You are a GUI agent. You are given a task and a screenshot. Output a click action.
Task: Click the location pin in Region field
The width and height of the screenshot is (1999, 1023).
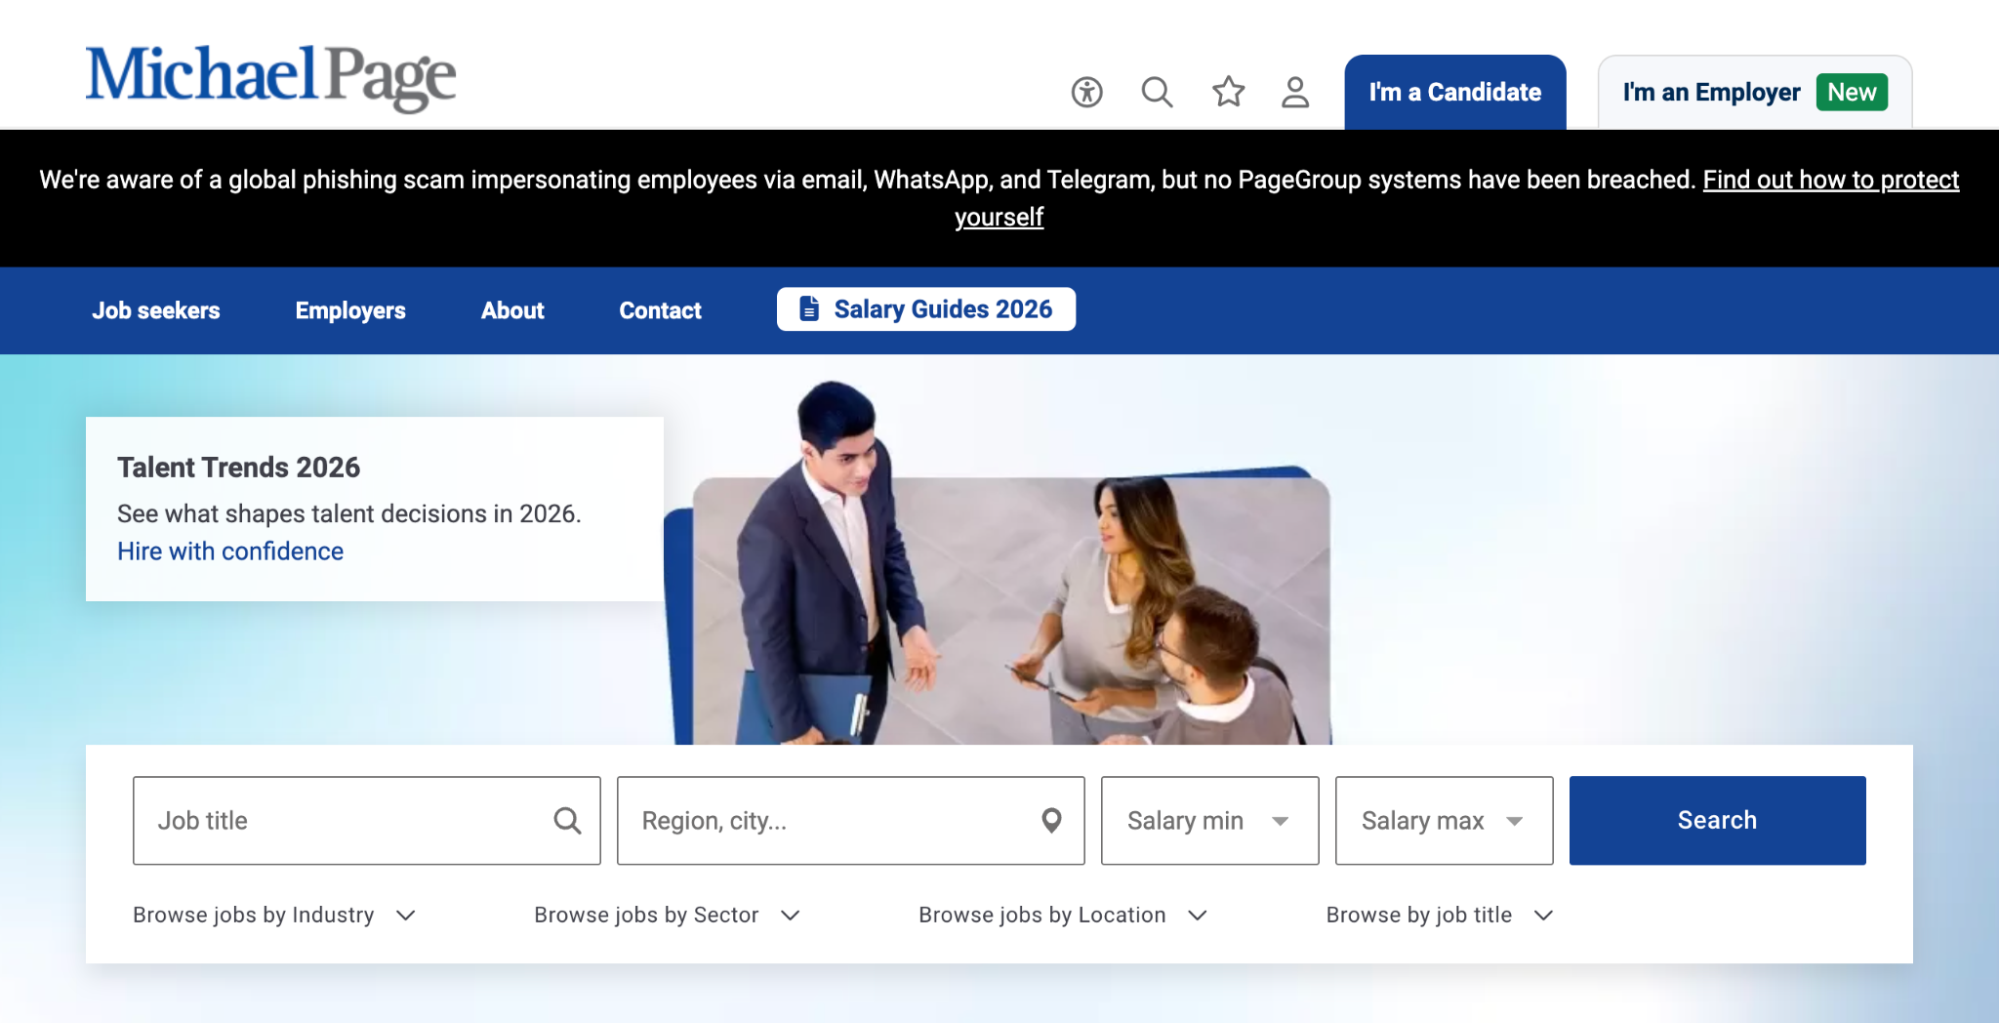tap(1051, 821)
